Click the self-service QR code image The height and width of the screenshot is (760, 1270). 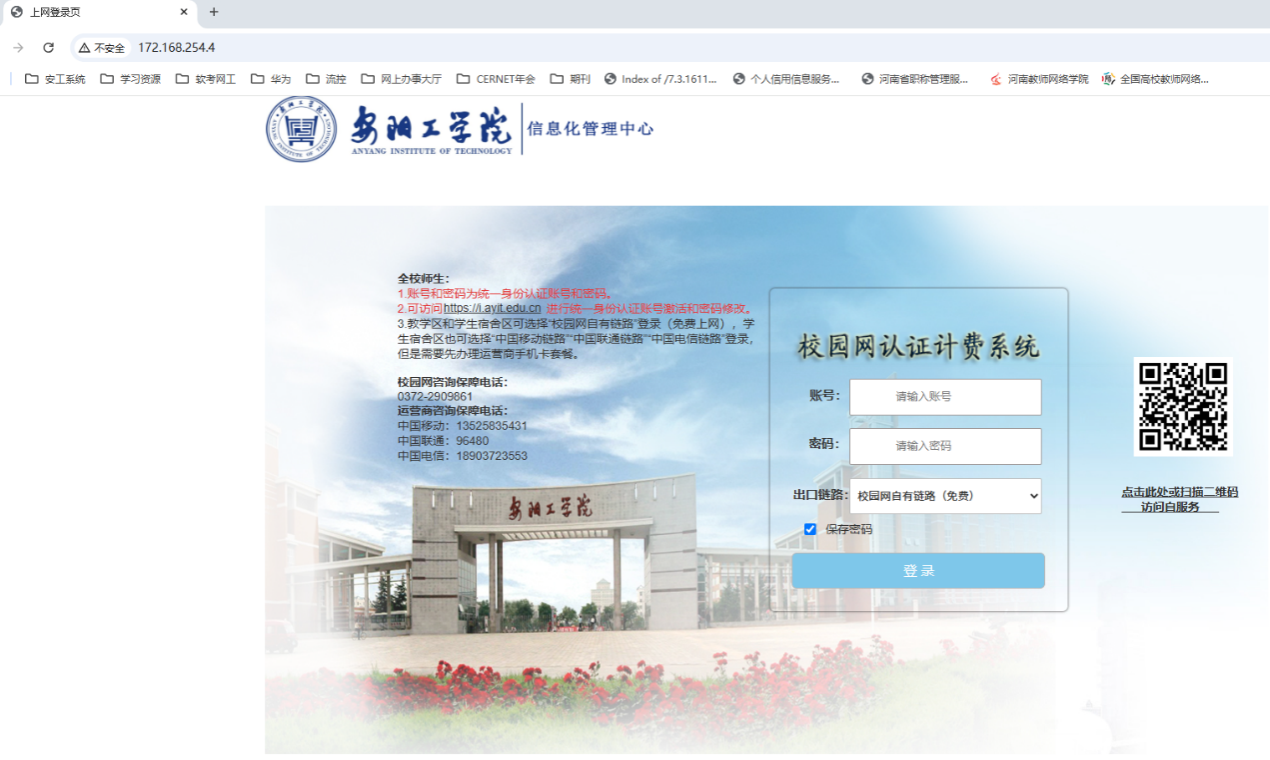point(1183,406)
